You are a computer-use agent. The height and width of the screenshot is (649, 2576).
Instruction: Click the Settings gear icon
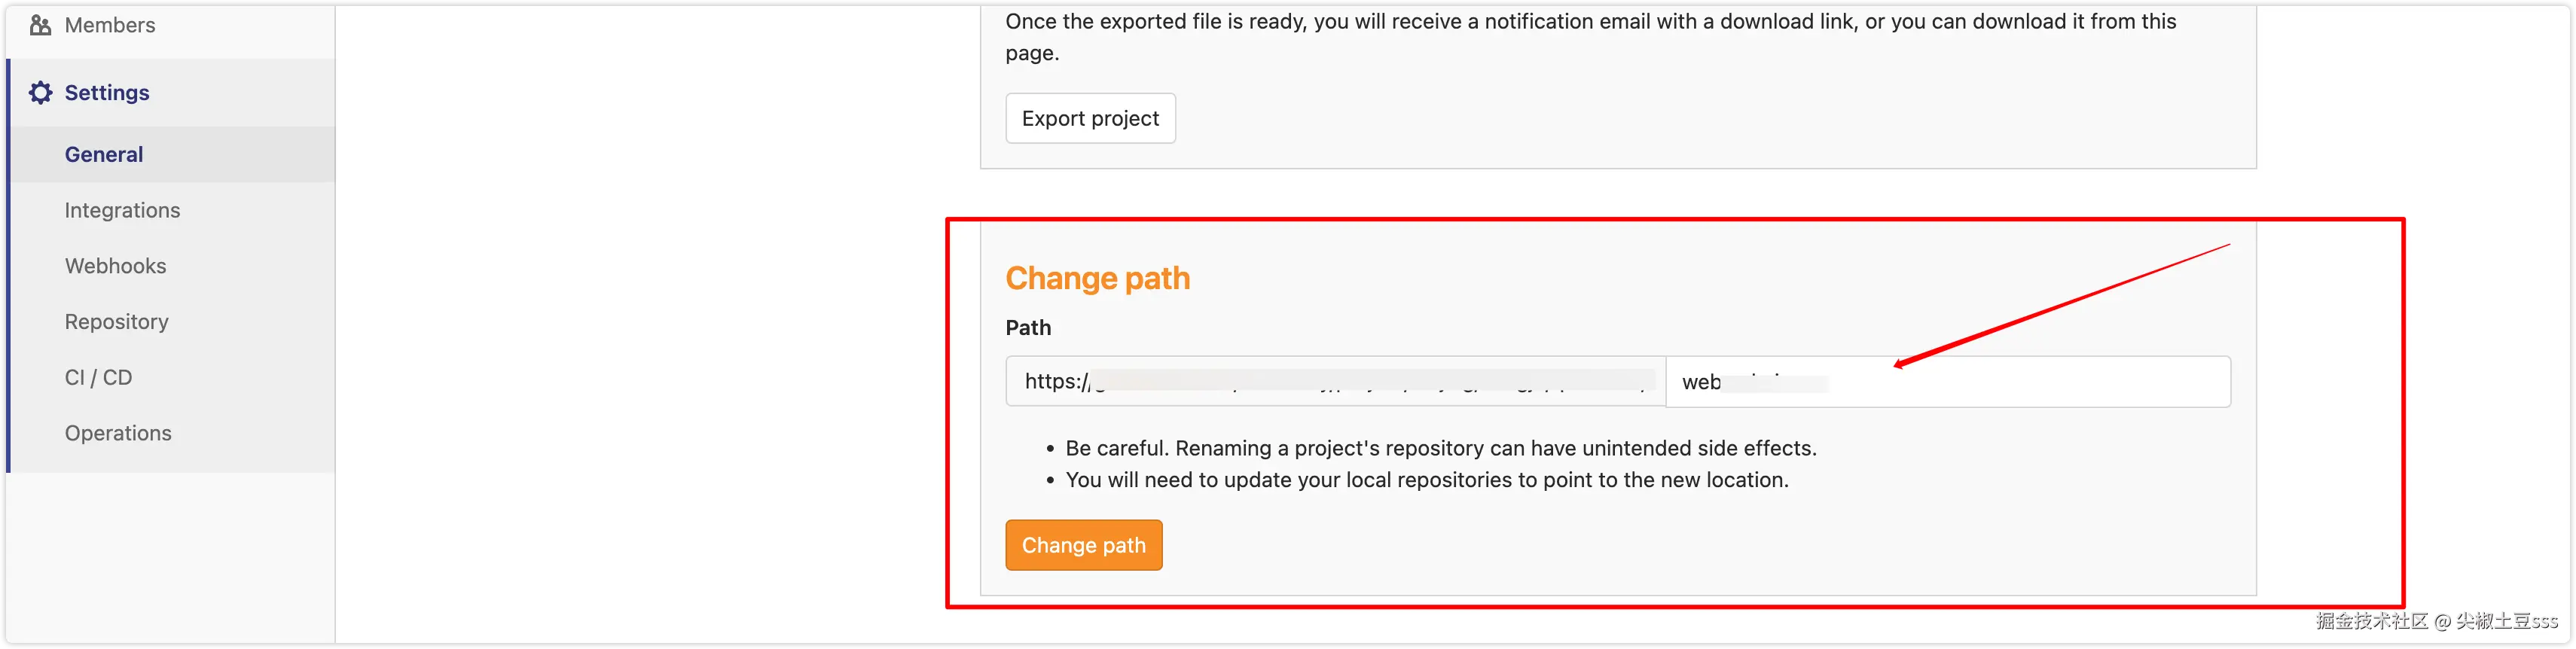point(40,93)
